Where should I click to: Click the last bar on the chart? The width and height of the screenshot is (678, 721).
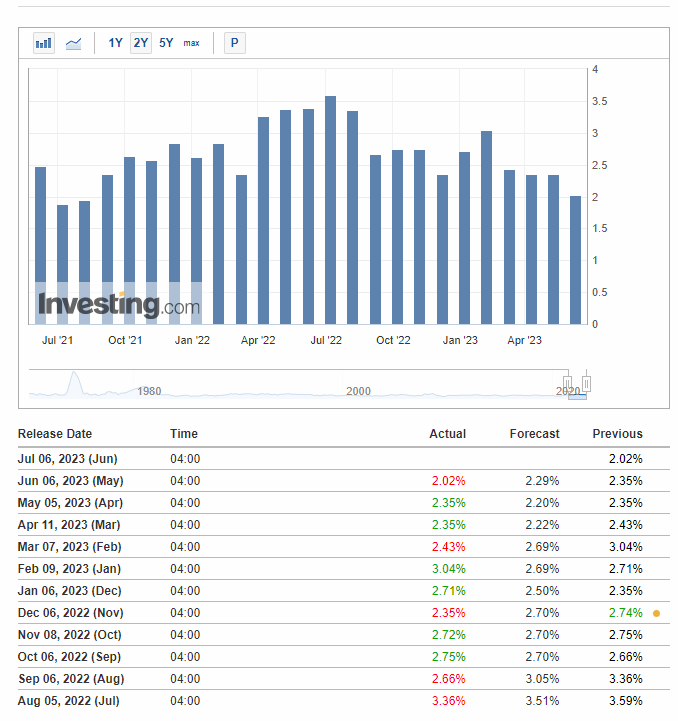pyautogui.click(x=575, y=260)
